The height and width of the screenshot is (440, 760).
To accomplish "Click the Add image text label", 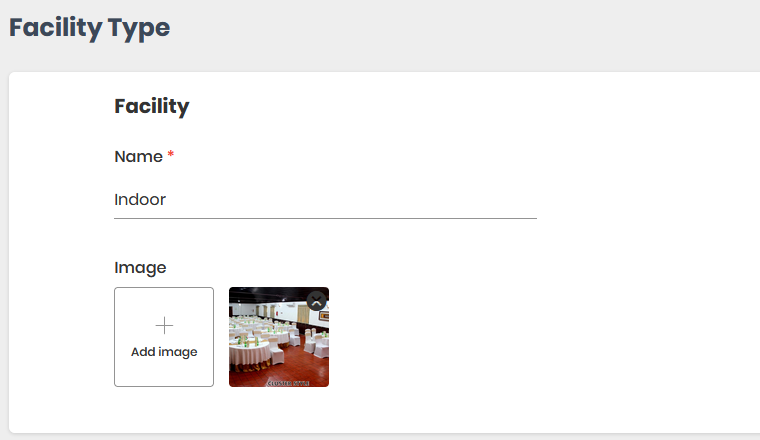I will tap(164, 352).
